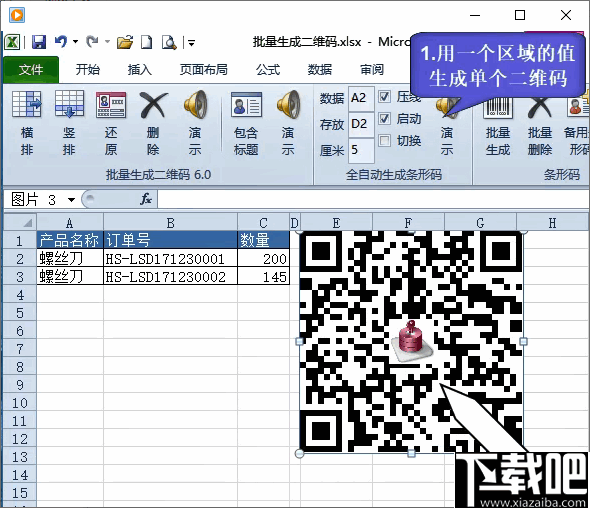
Task: Click cell HS-LSD171230001
Action: tap(170, 259)
